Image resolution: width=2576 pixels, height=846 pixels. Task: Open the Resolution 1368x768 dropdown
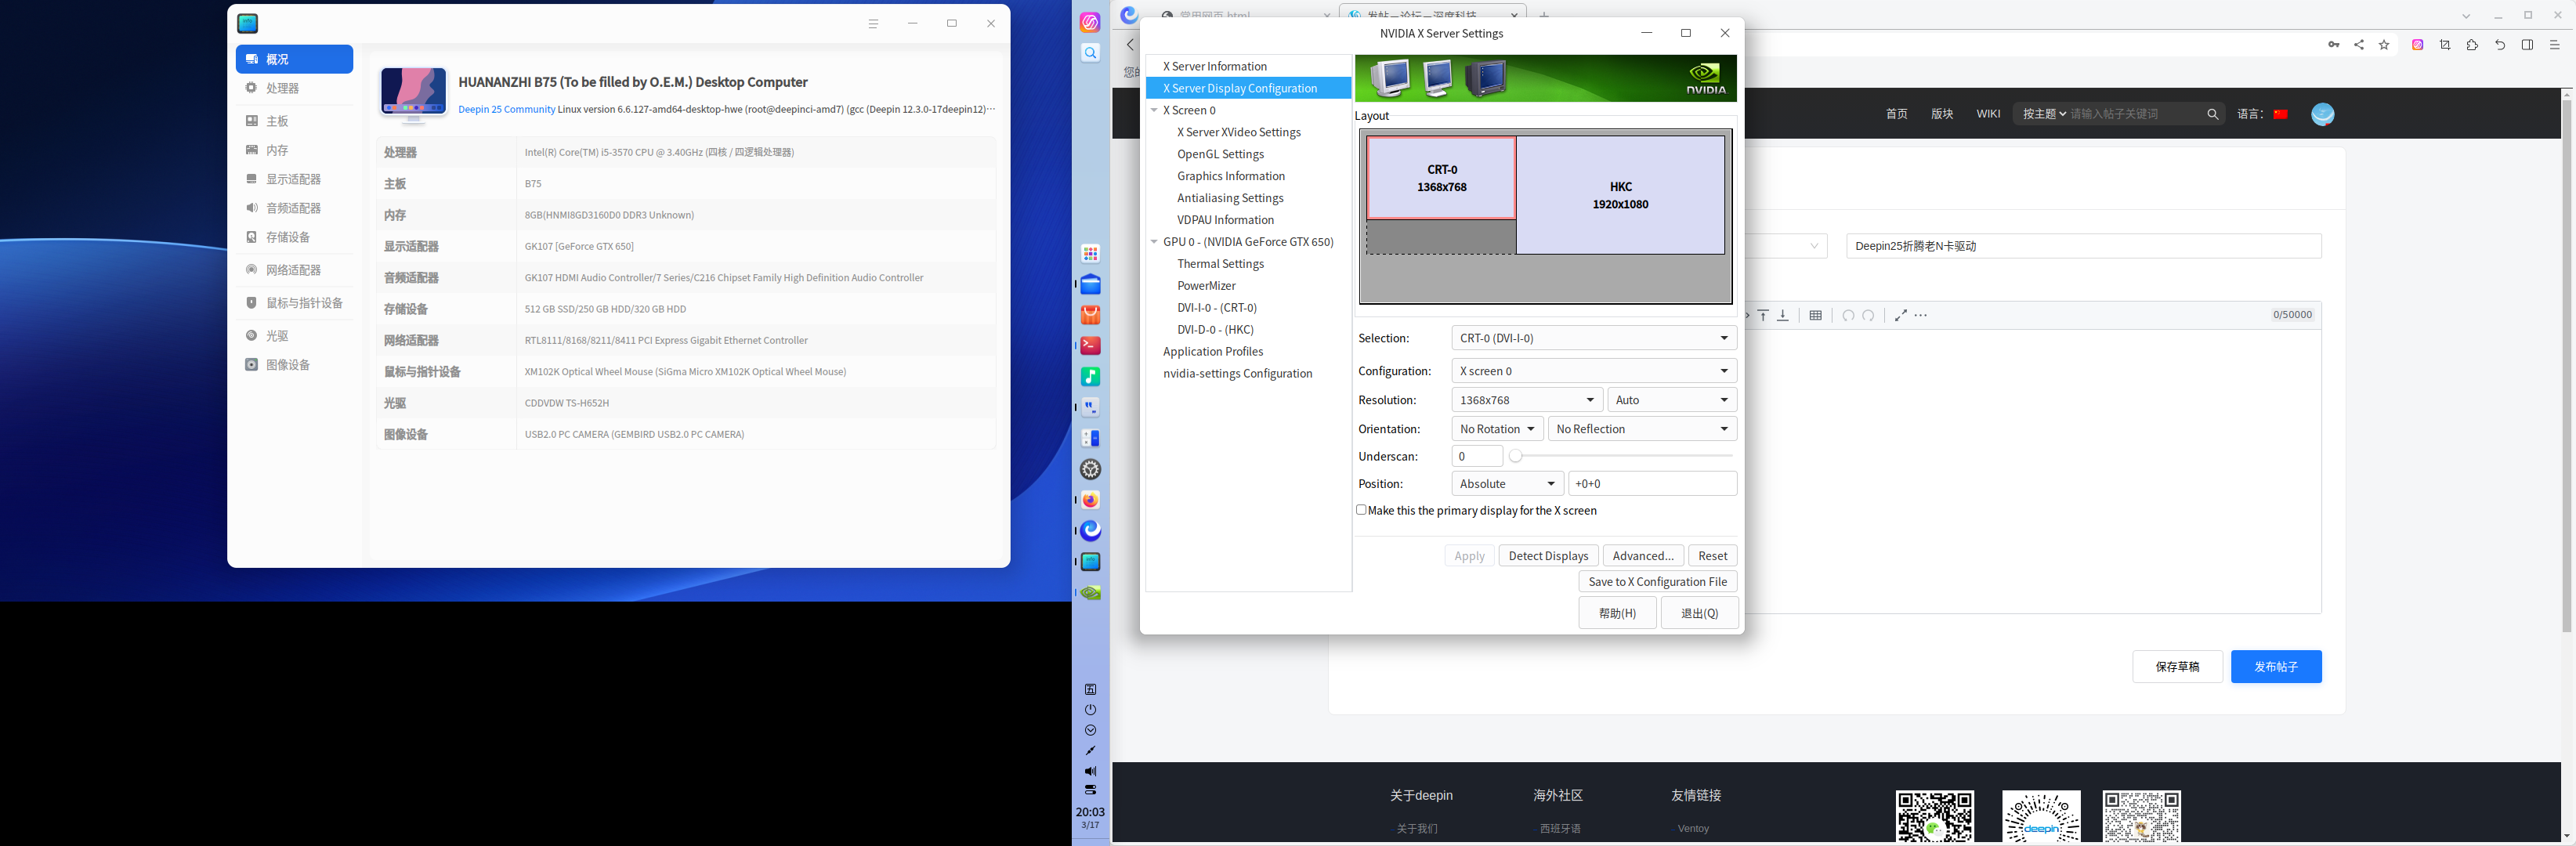tap(1526, 400)
